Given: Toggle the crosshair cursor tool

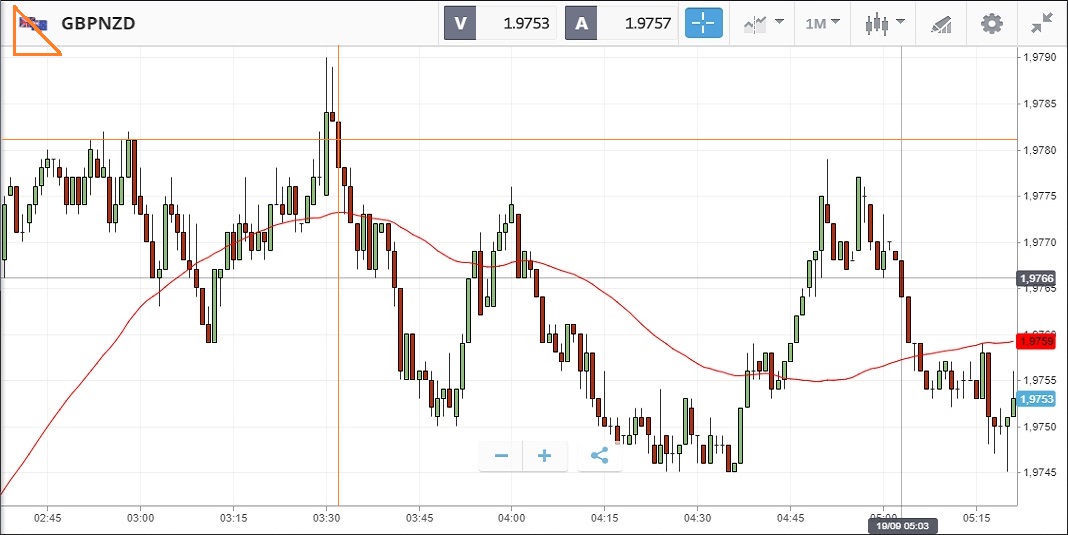Looking at the screenshot, I should pos(703,23).
